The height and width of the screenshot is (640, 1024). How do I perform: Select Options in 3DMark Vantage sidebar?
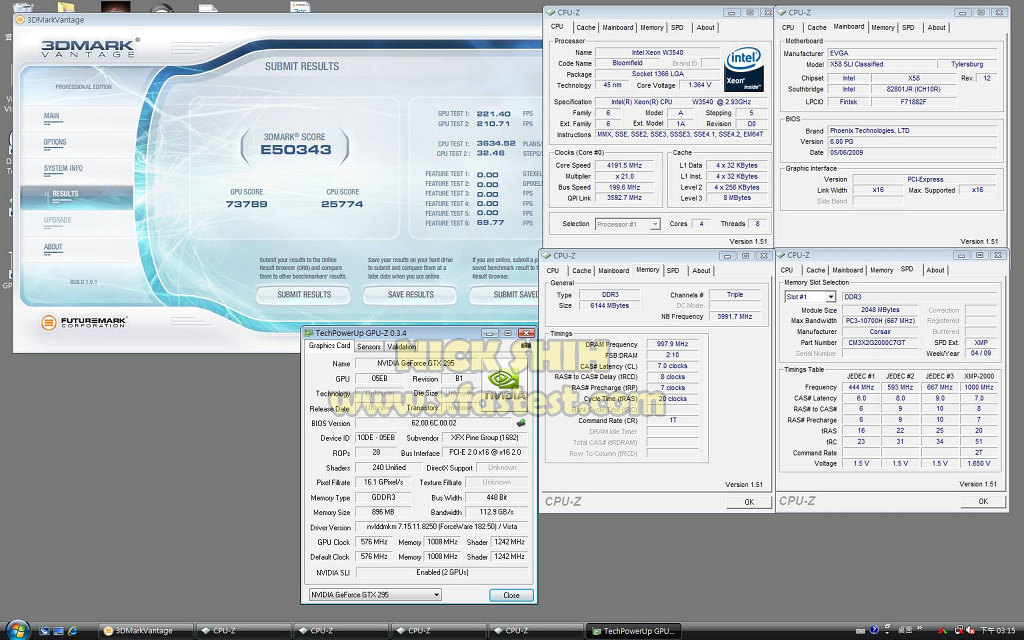tap(55, 142)
